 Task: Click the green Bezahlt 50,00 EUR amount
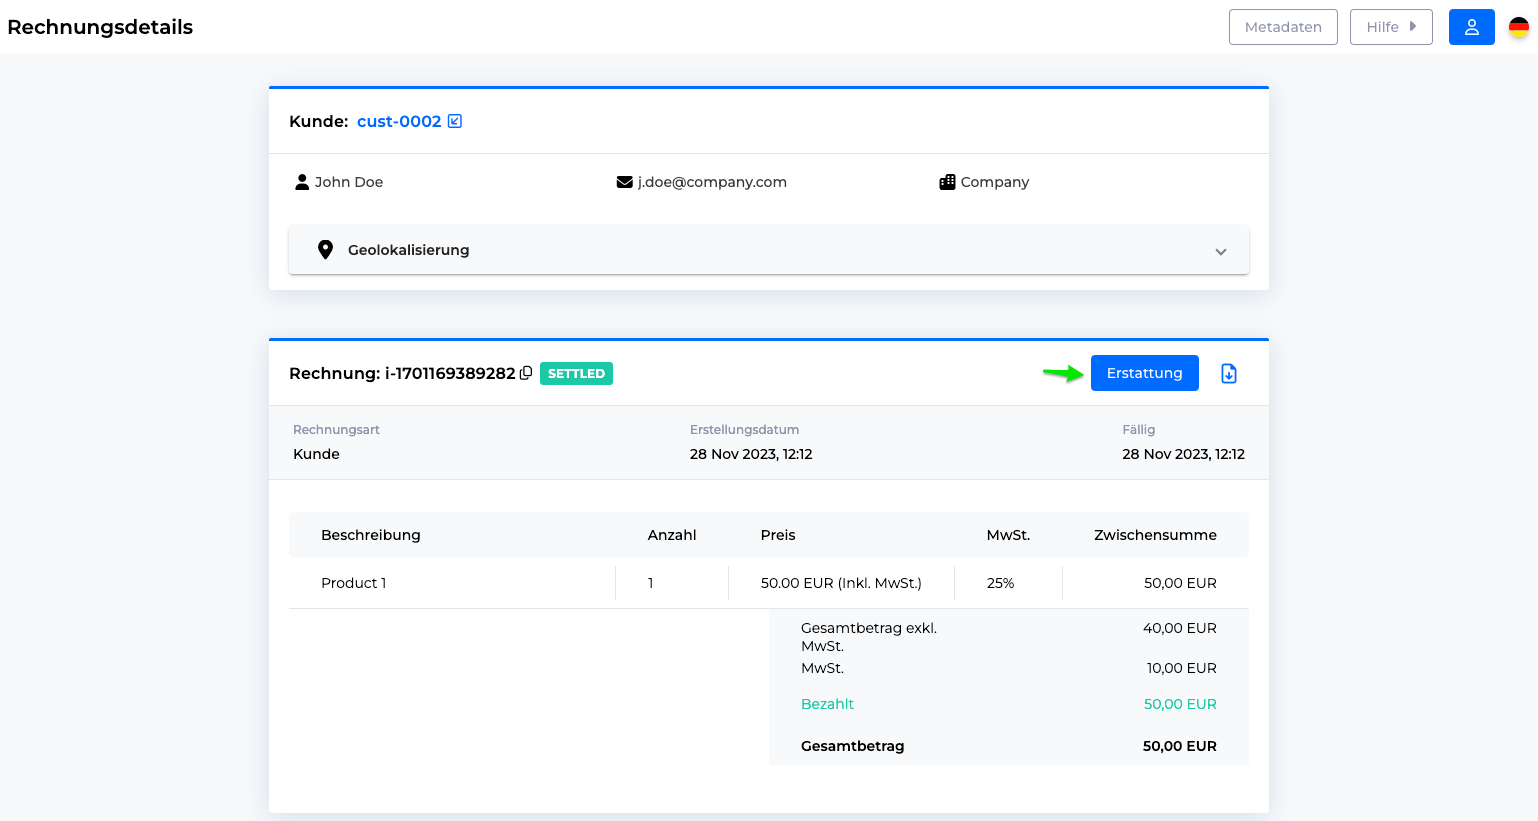[x=1180, y=704]
